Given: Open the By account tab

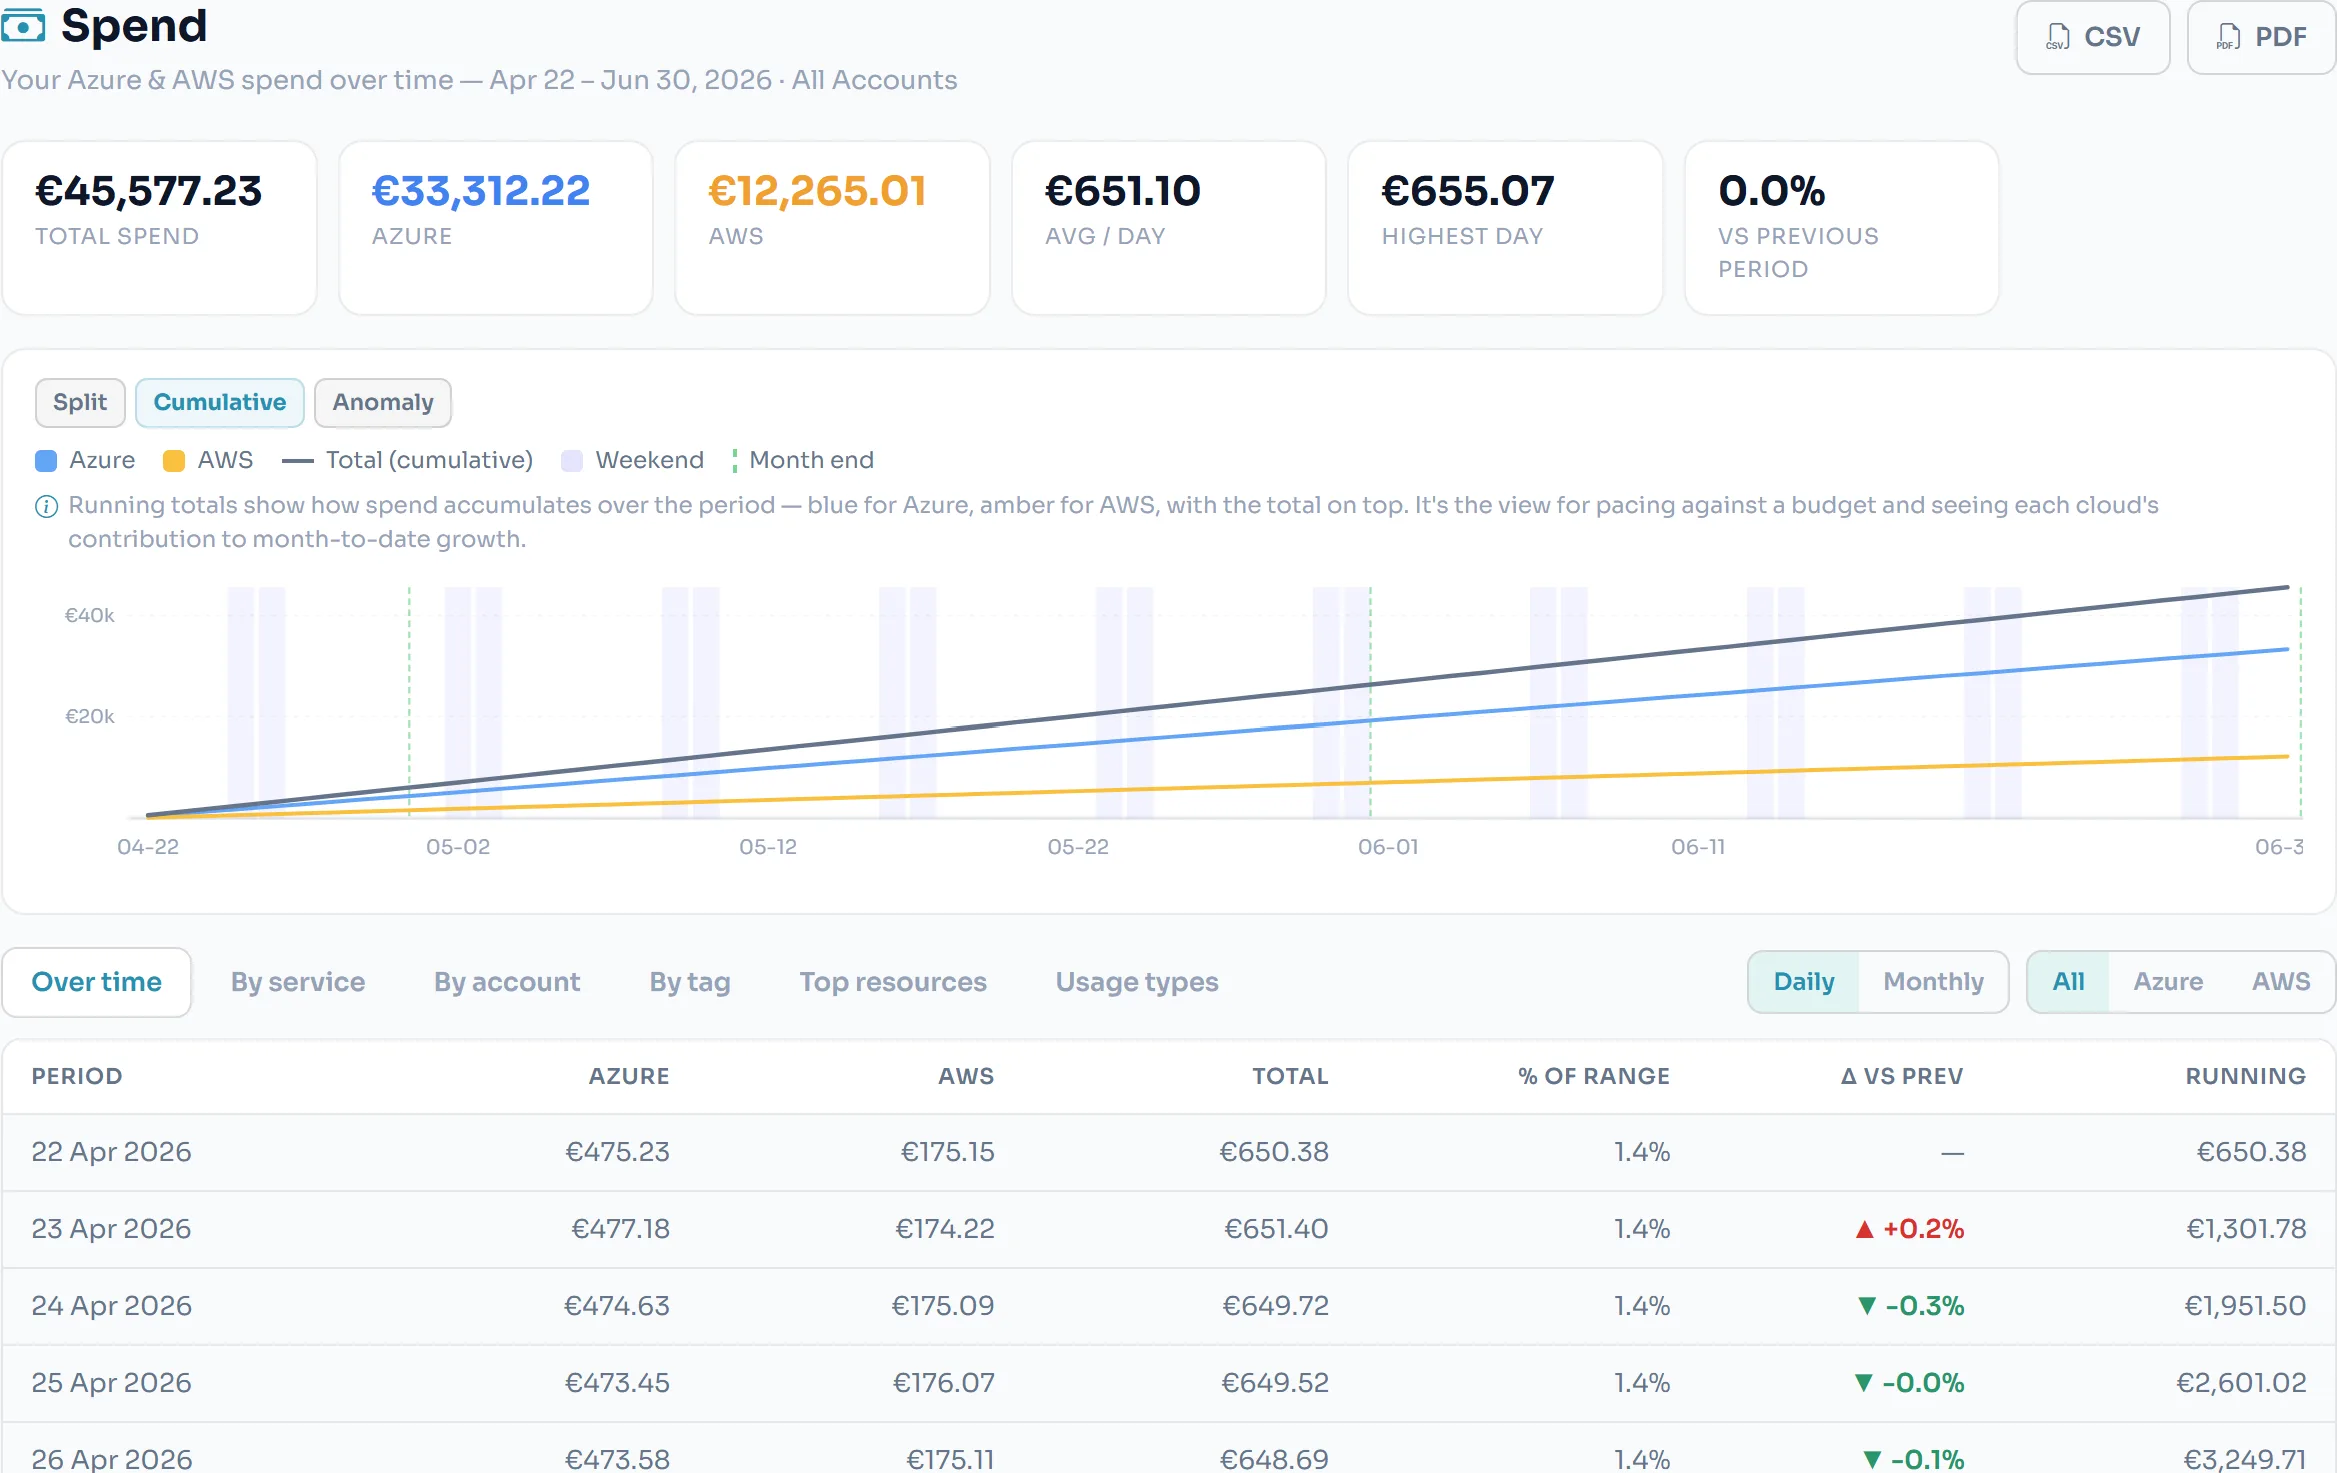Looking at the screenshot, I should (x=507, y=982).
